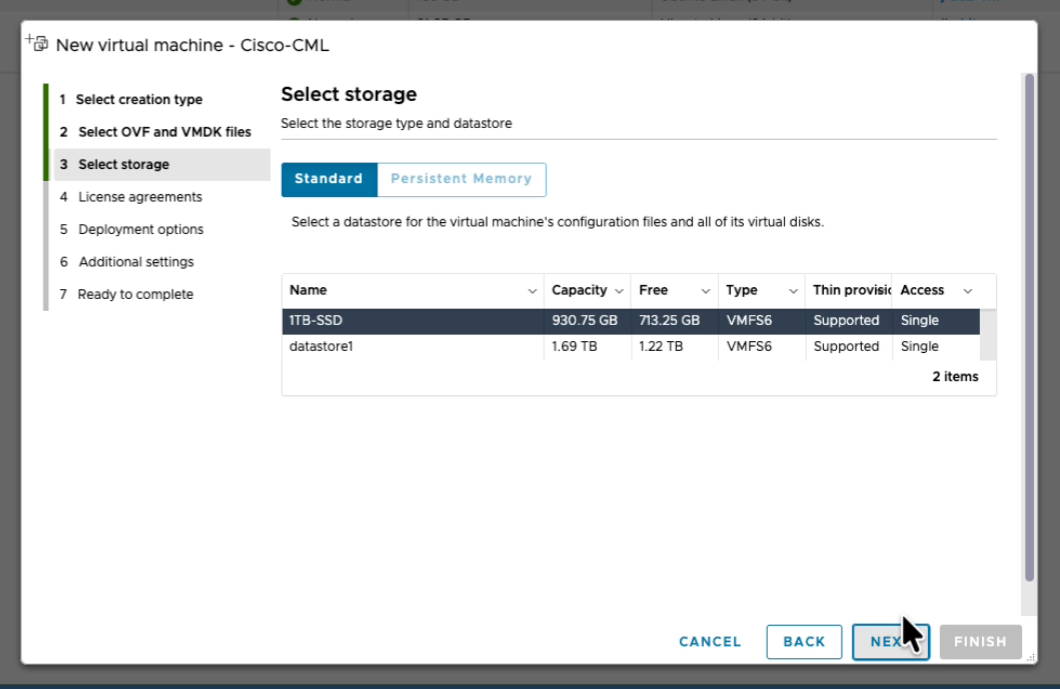Viewport: 1060px width, 689px height.
Task: Open the Type column chevron menu
Action: pyautogui.click(x=793, y=291)
